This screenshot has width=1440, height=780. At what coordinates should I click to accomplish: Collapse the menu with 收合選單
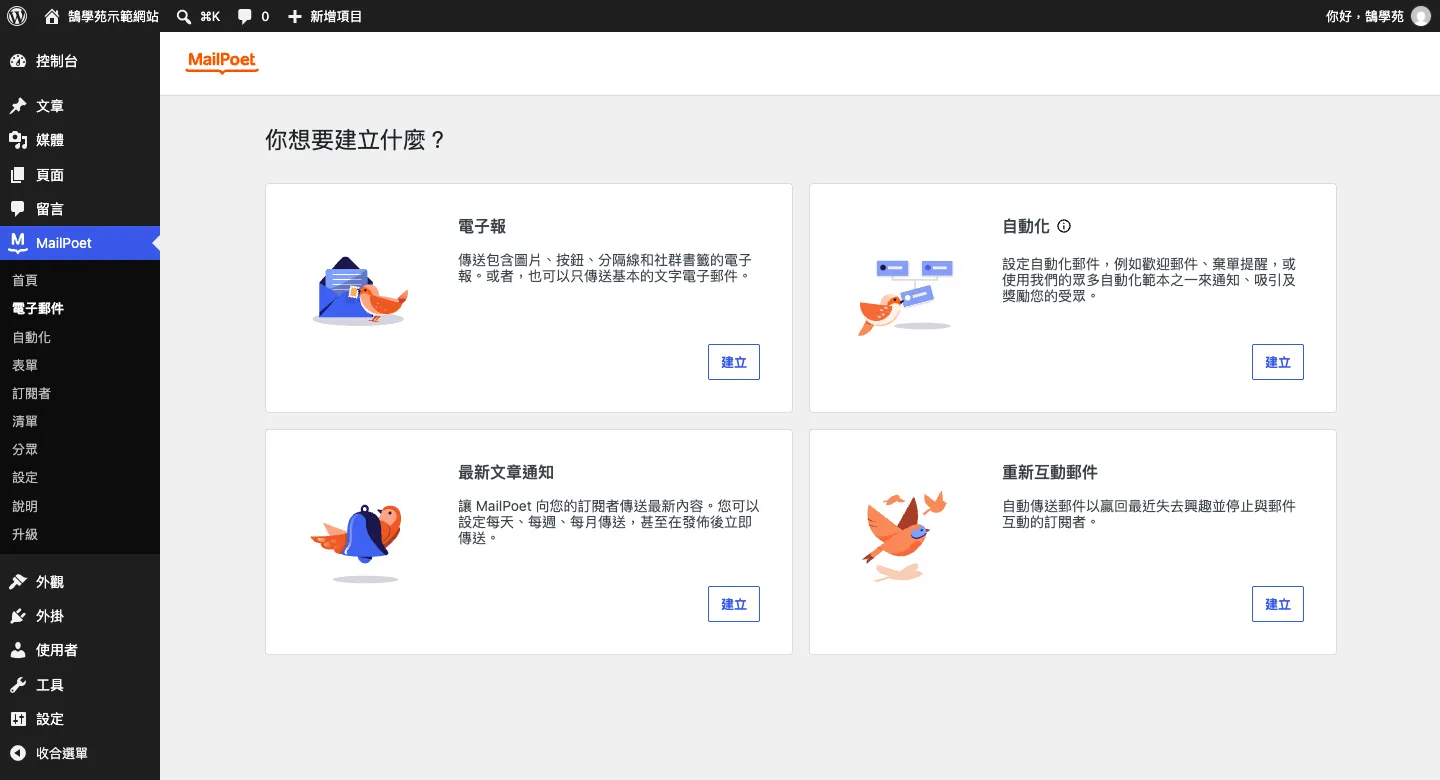(x=49, y=753)
